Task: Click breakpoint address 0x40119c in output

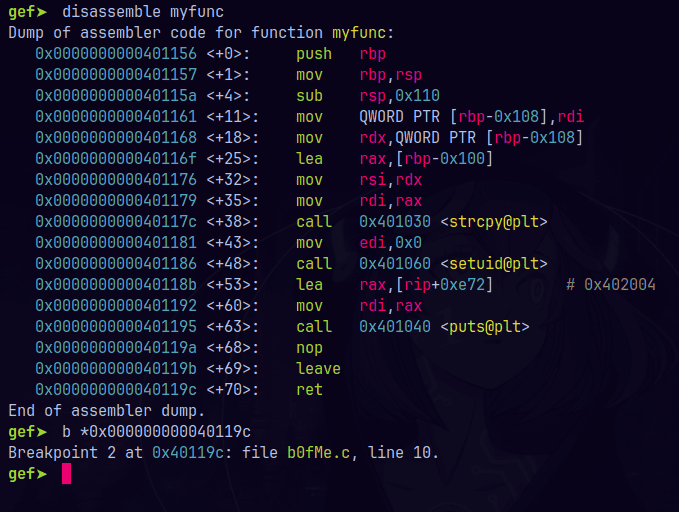Action: point(188,453)
